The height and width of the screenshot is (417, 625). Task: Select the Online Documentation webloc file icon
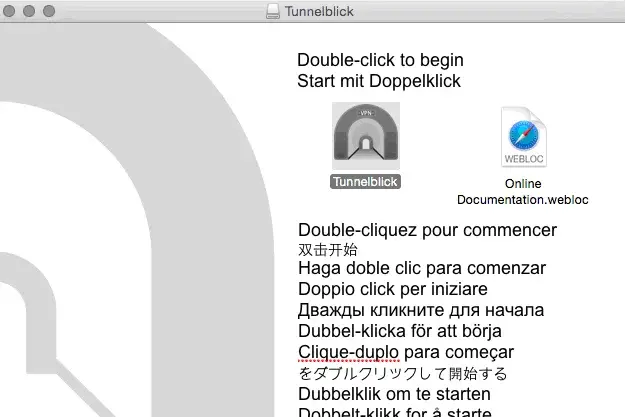[523, 137]
